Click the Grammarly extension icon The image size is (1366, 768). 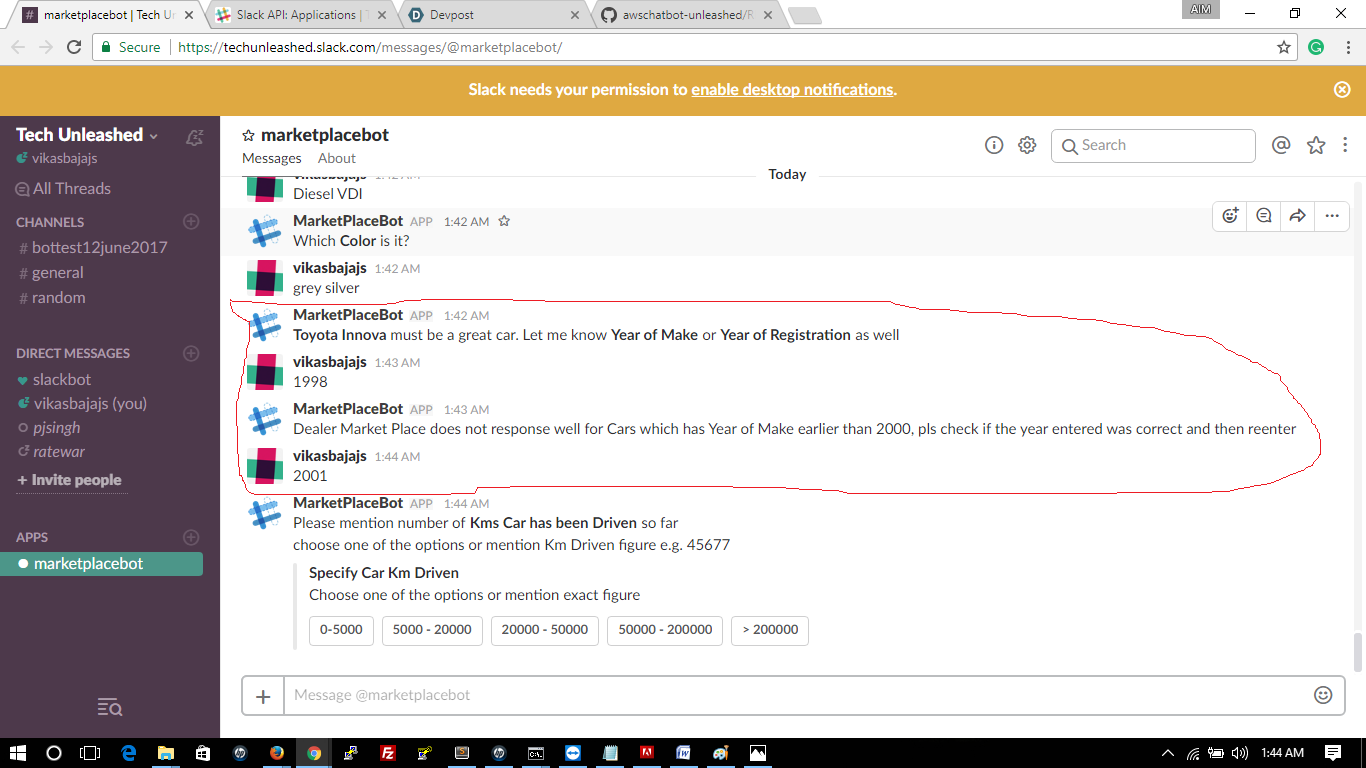coord(1316,47)
